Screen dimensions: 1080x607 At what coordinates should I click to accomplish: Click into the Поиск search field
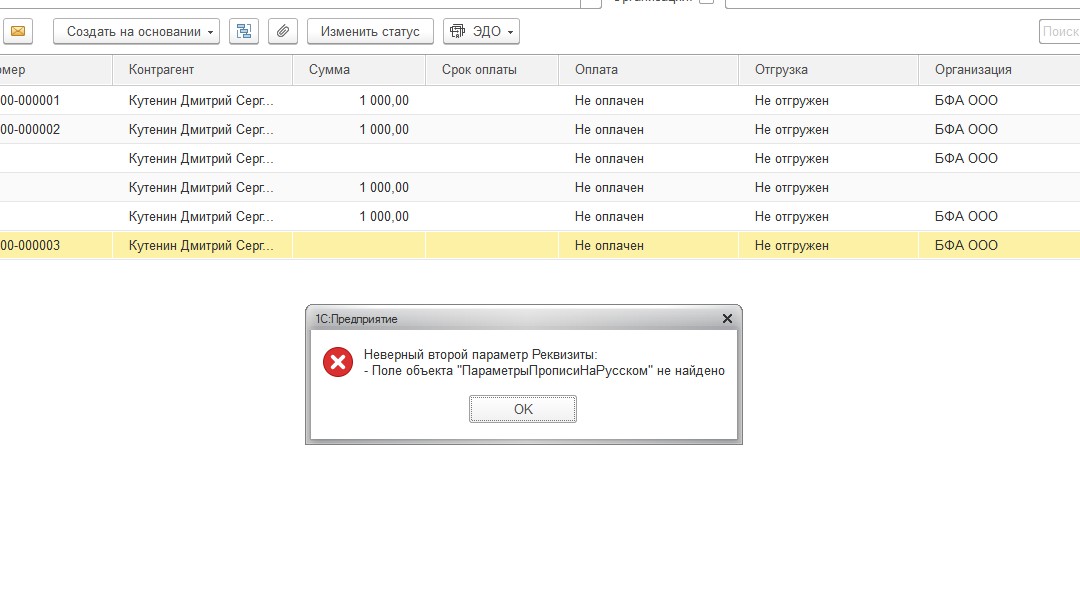coord(1060,32)
